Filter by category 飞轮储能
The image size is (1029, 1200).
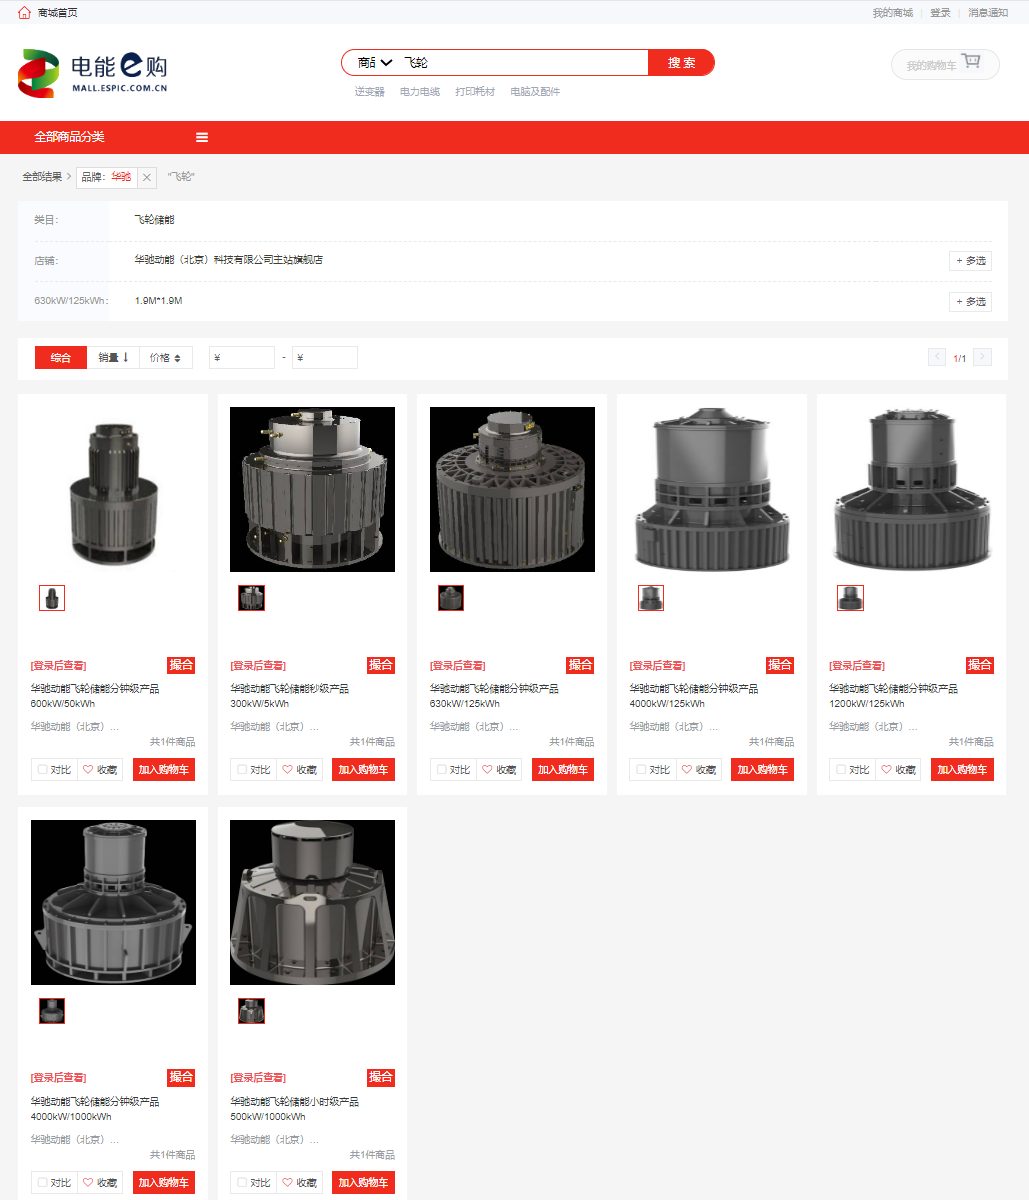(154, 220)
